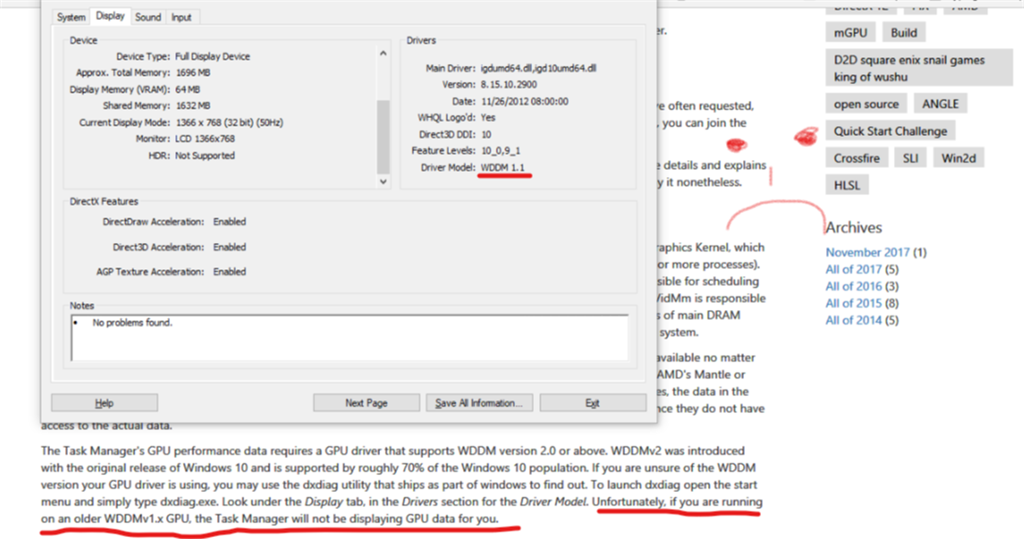Click the No problems found note
1024x539 pixels.
(133, 323)
